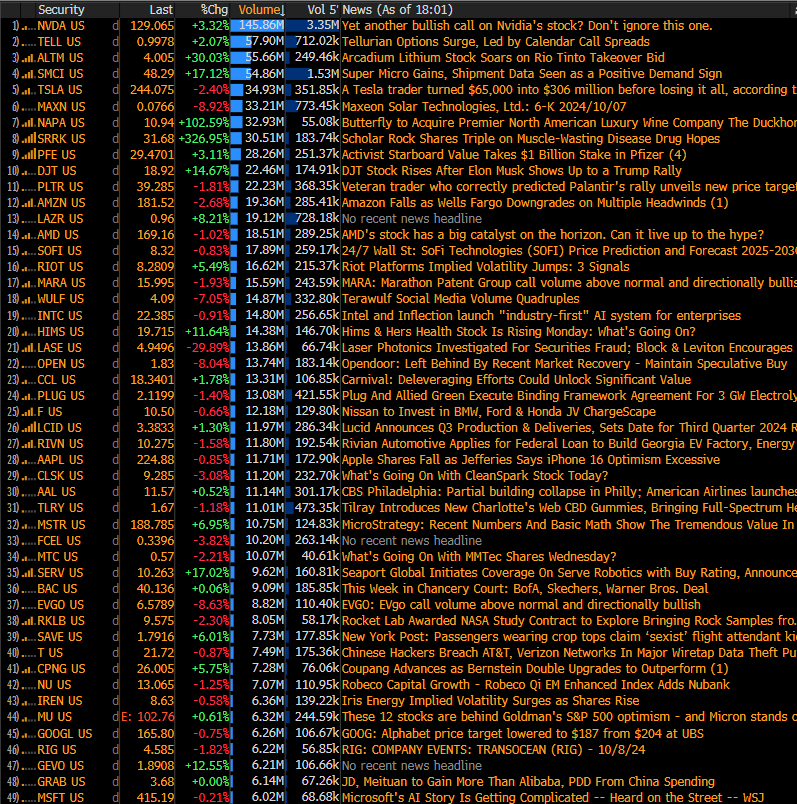Viewport: 797px width, 804px height.
Task: Click the activity bars icon beside MAXN US
Action: point(28,107)
